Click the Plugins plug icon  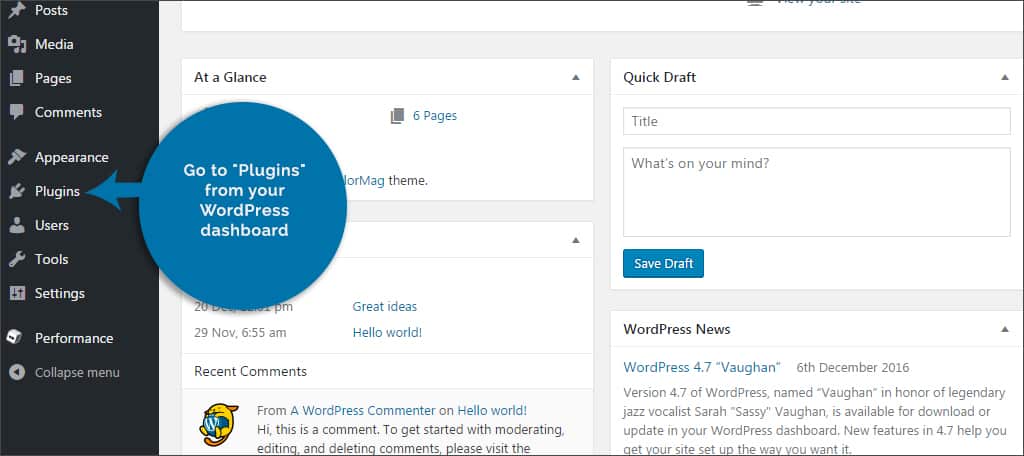pos(17,191)
